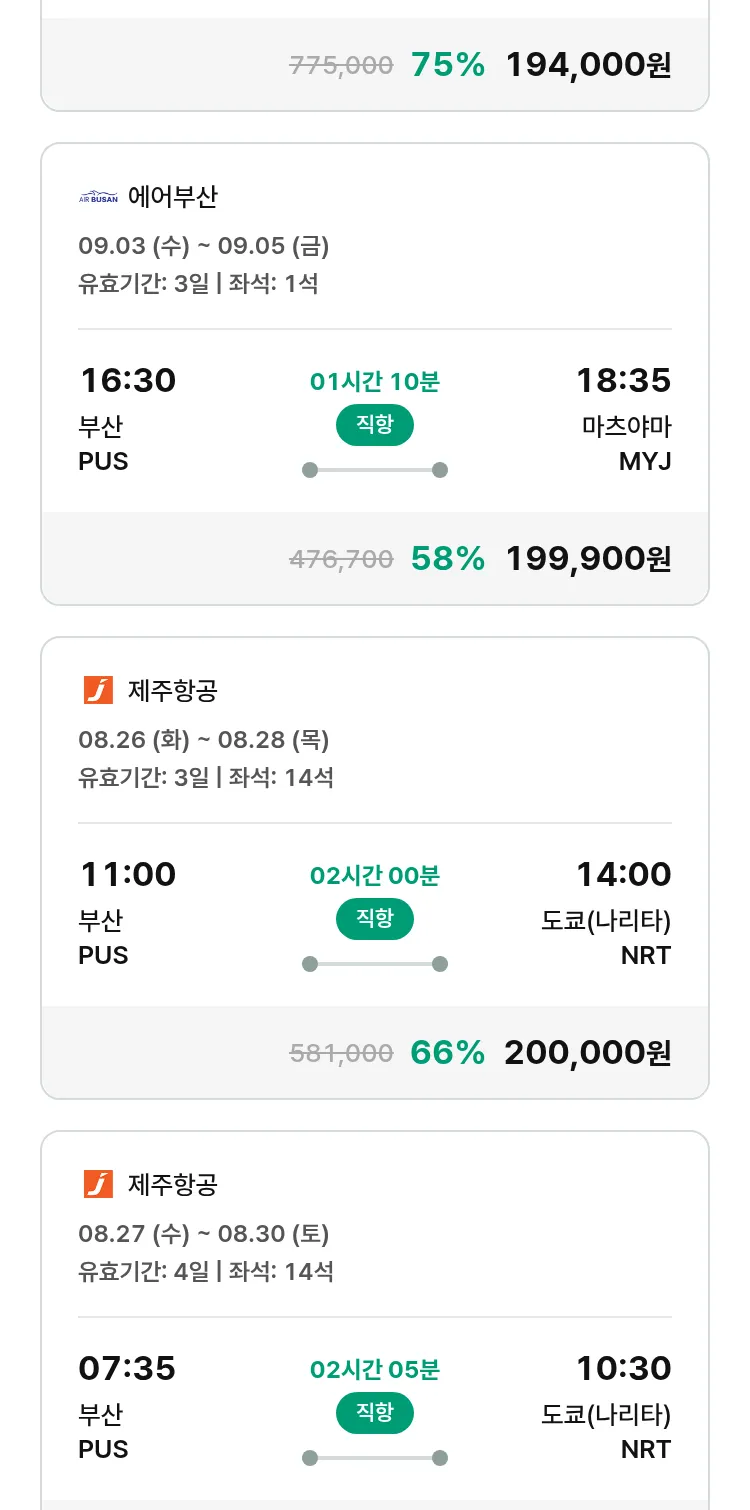Click the 직항 badge on 11:00 Narita flight
Screen dimensions: 750x1510
(x=374, y=919)
